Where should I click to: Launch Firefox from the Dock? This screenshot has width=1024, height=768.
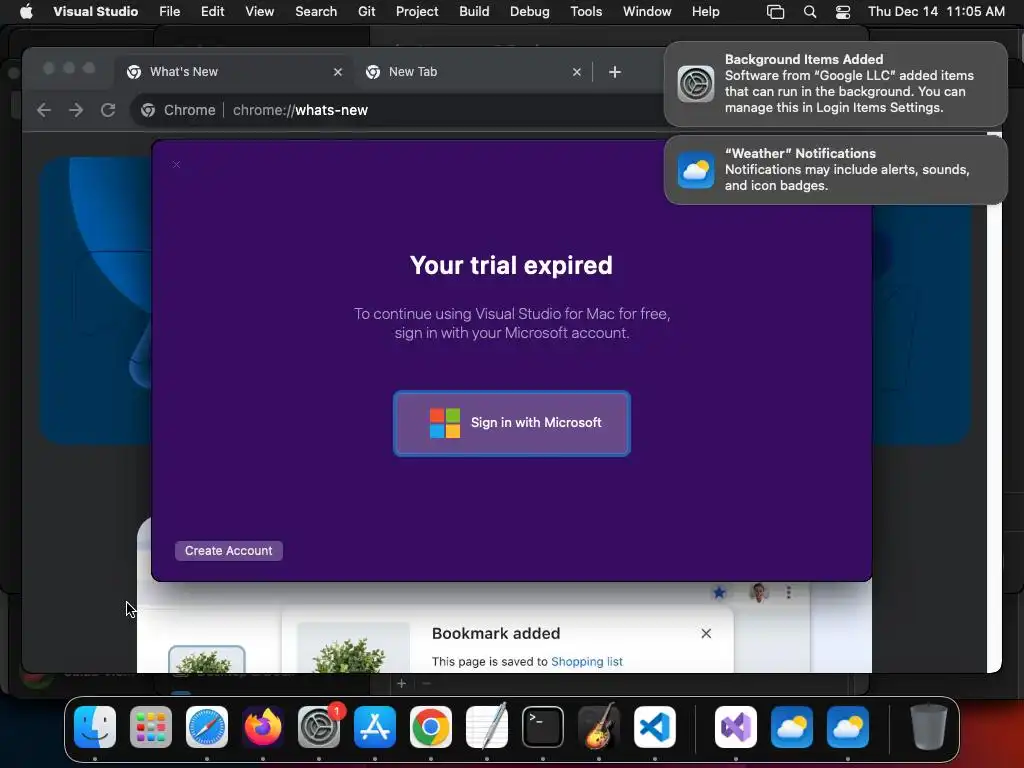tap(263, 727)
